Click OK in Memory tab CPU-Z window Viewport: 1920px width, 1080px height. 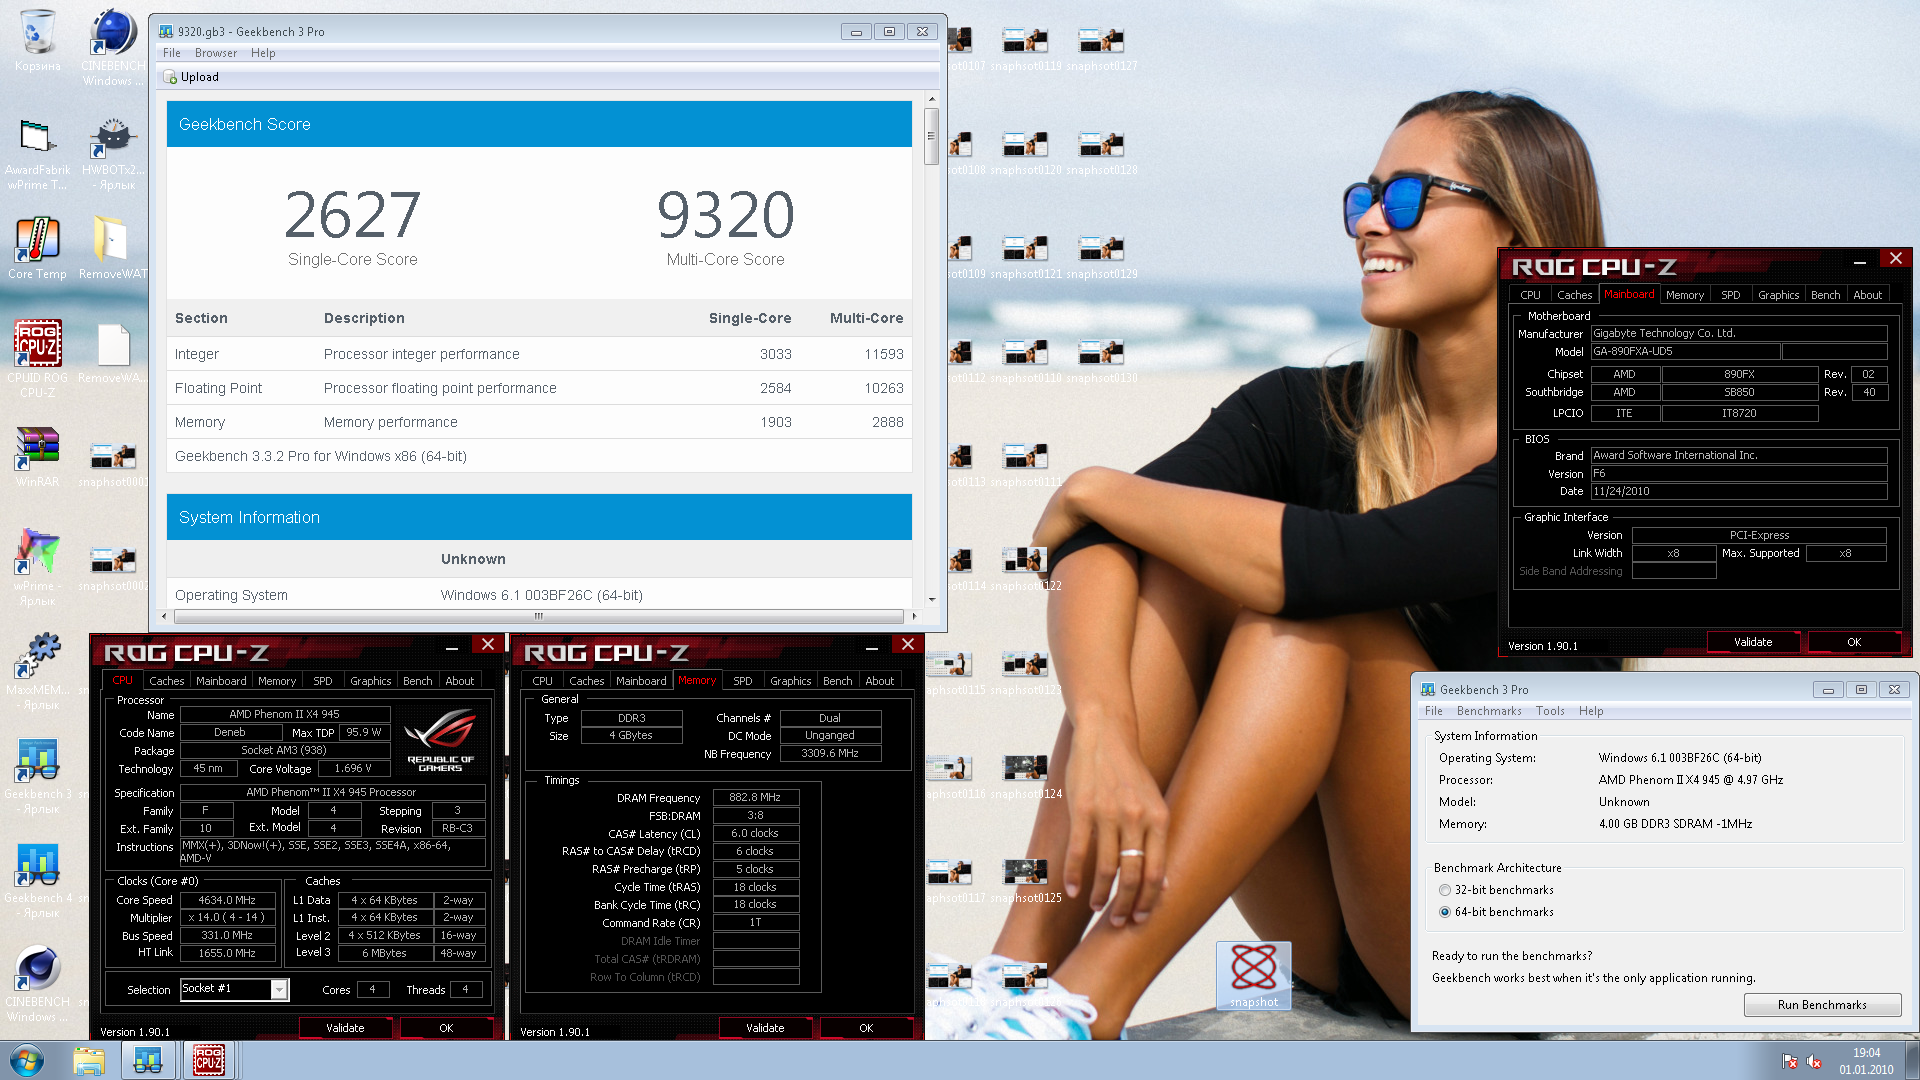[865, 1028]
